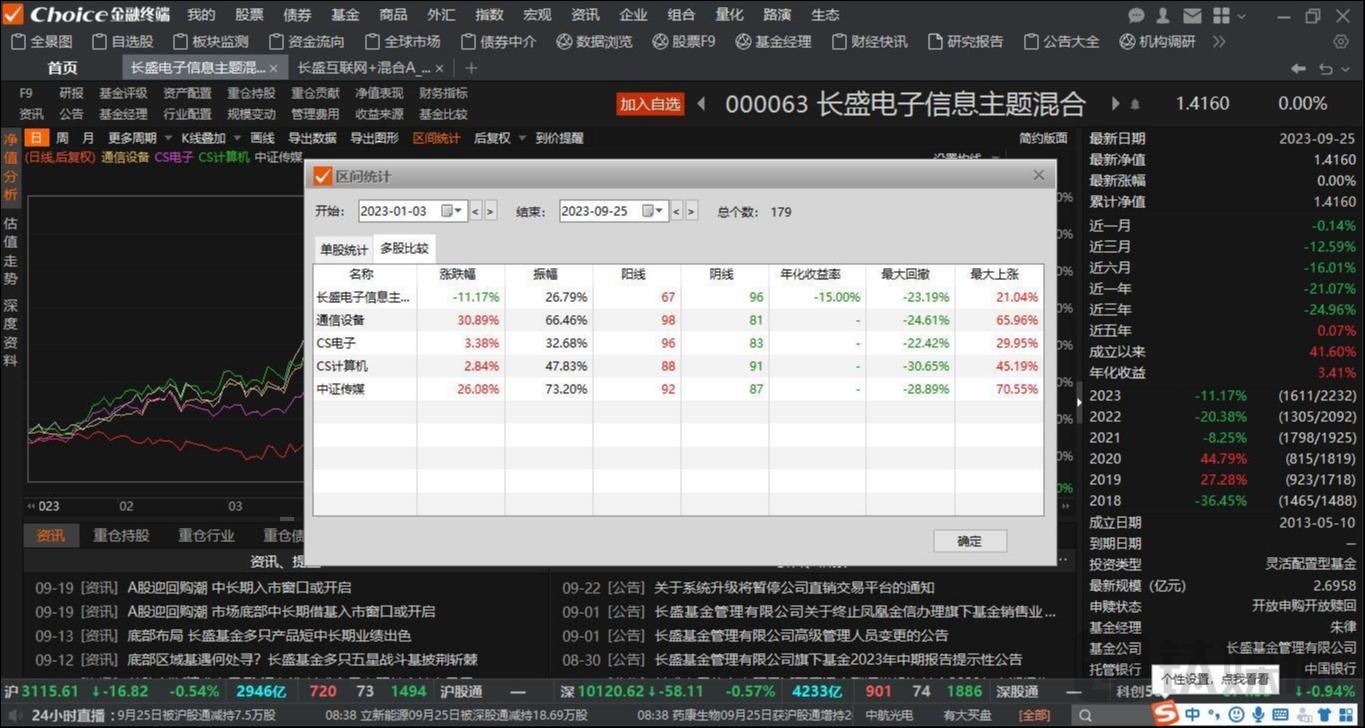
Task: Open 股票F9 deep data
Action: tap(684, 41)
